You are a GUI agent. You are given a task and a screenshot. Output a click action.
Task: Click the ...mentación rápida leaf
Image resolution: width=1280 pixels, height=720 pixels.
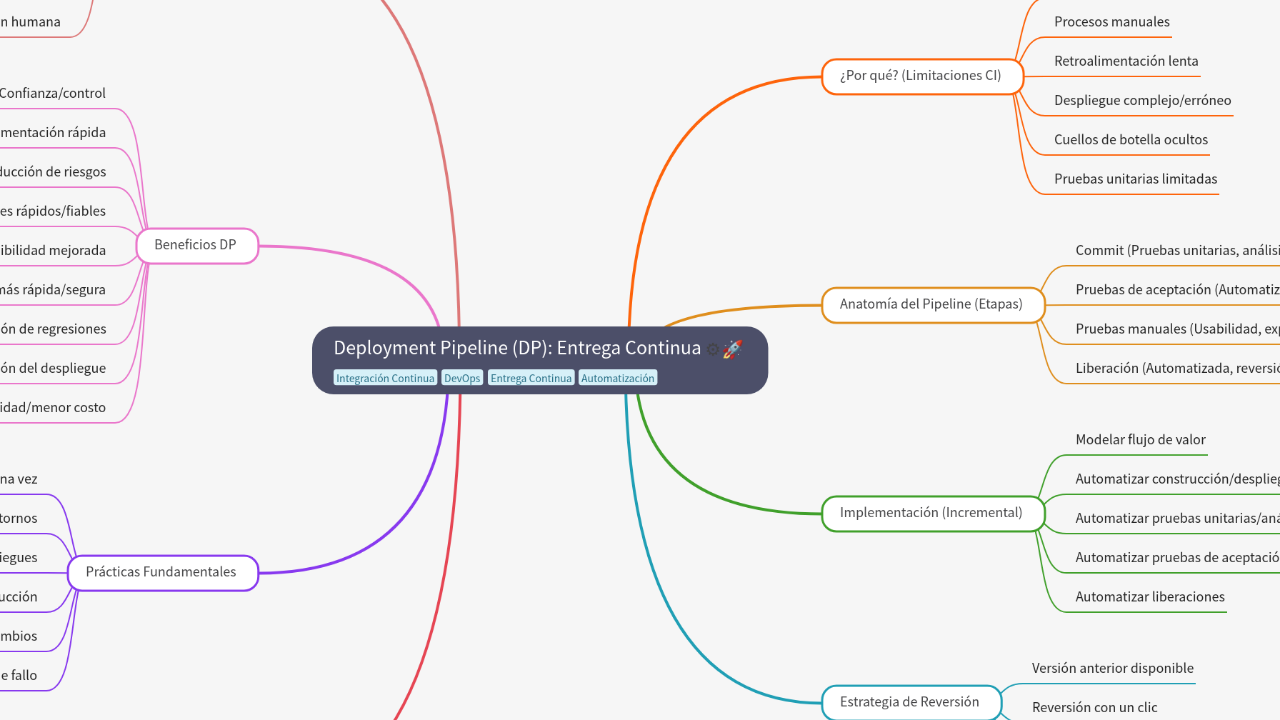(53, 132)
